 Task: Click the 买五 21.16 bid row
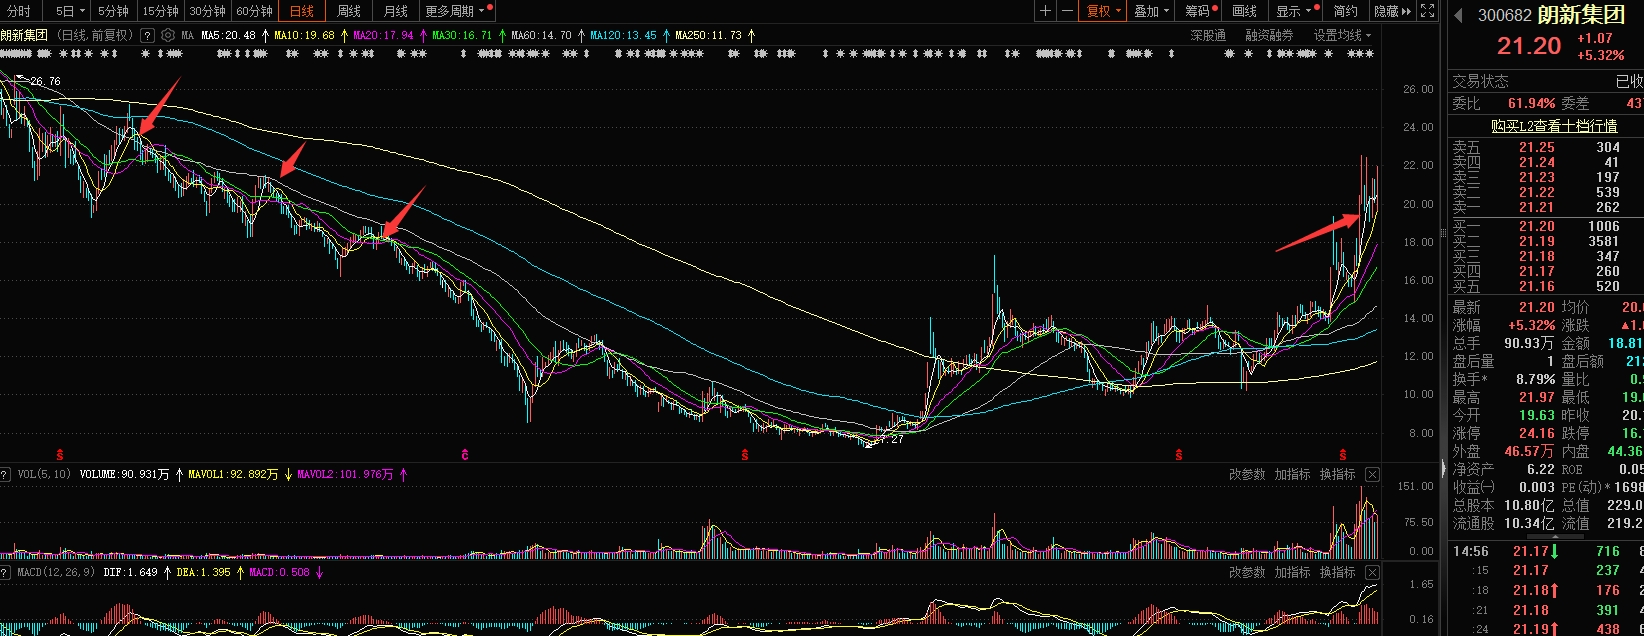[1546, 286]
